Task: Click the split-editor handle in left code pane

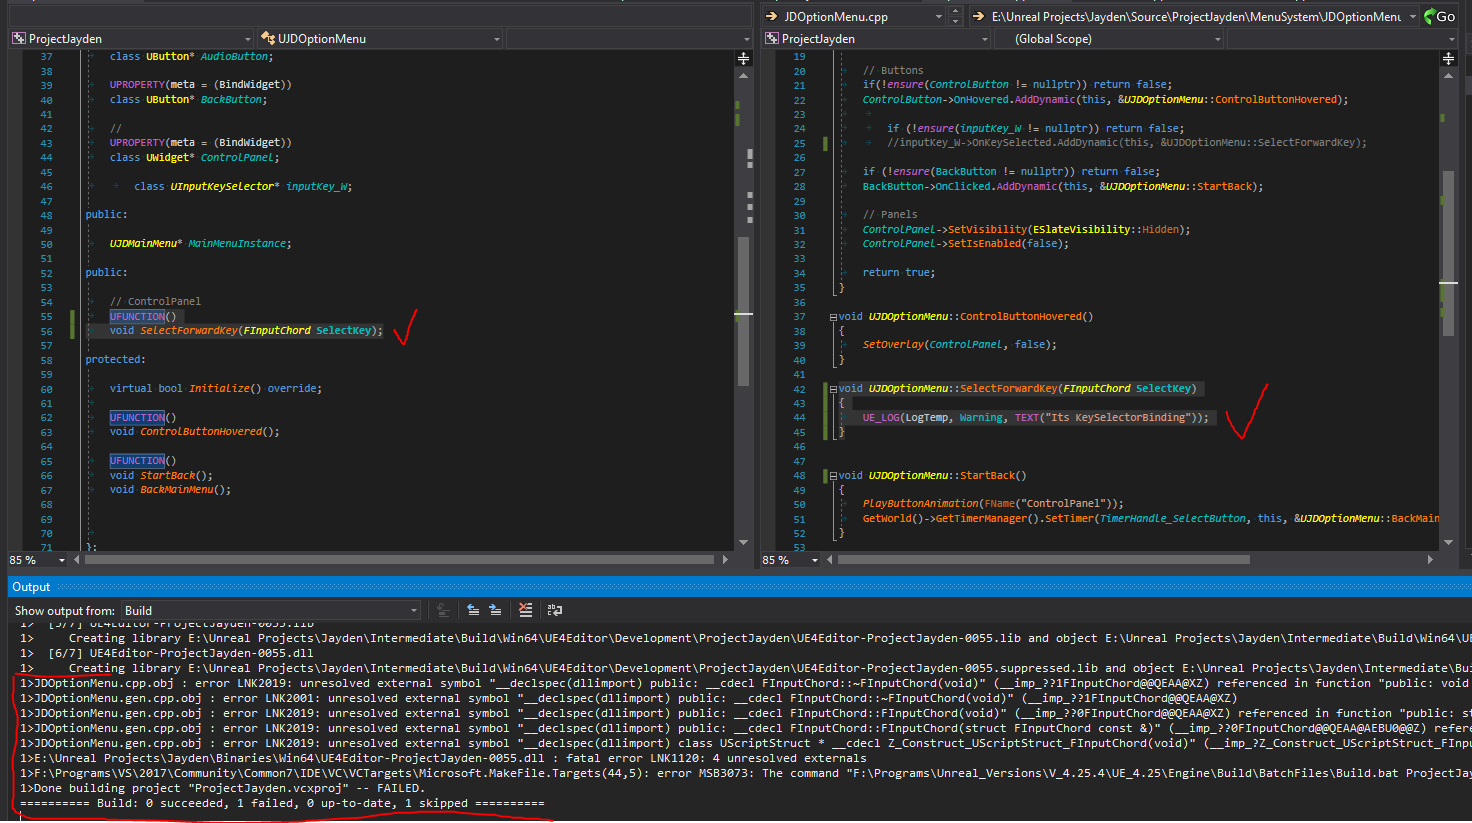Action: tap(743, 58)
